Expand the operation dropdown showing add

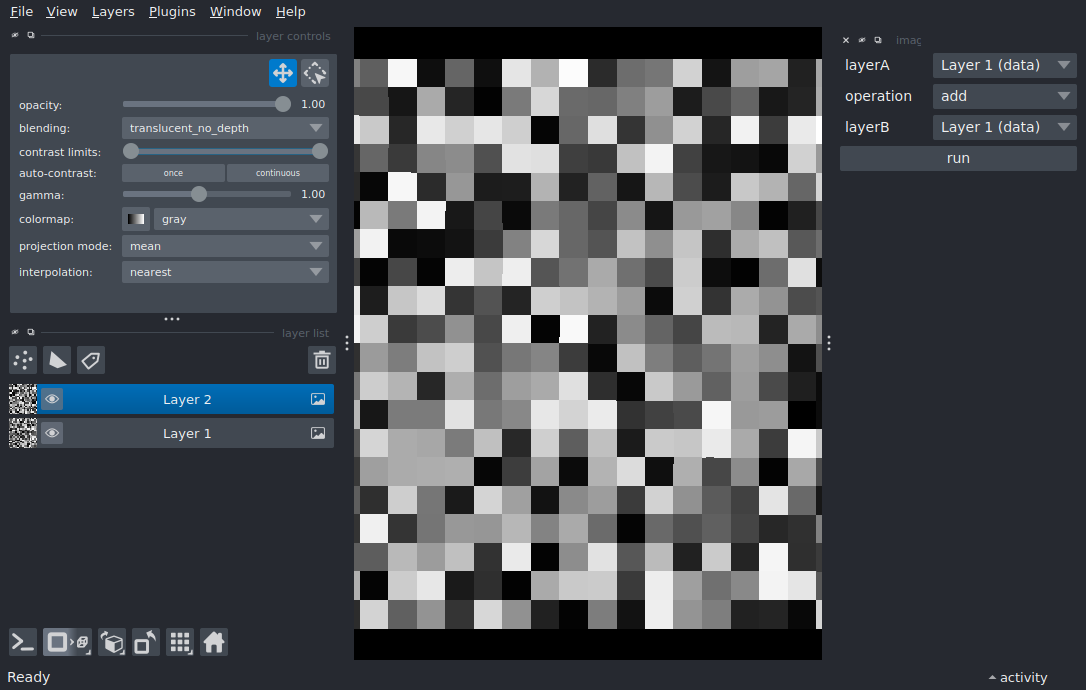(1004, 96)
